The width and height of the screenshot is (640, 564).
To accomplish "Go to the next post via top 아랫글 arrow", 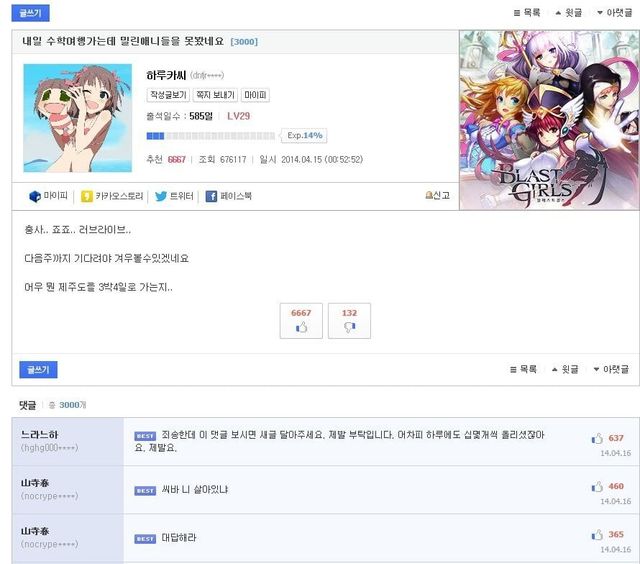I will click(x=600, y=13).
